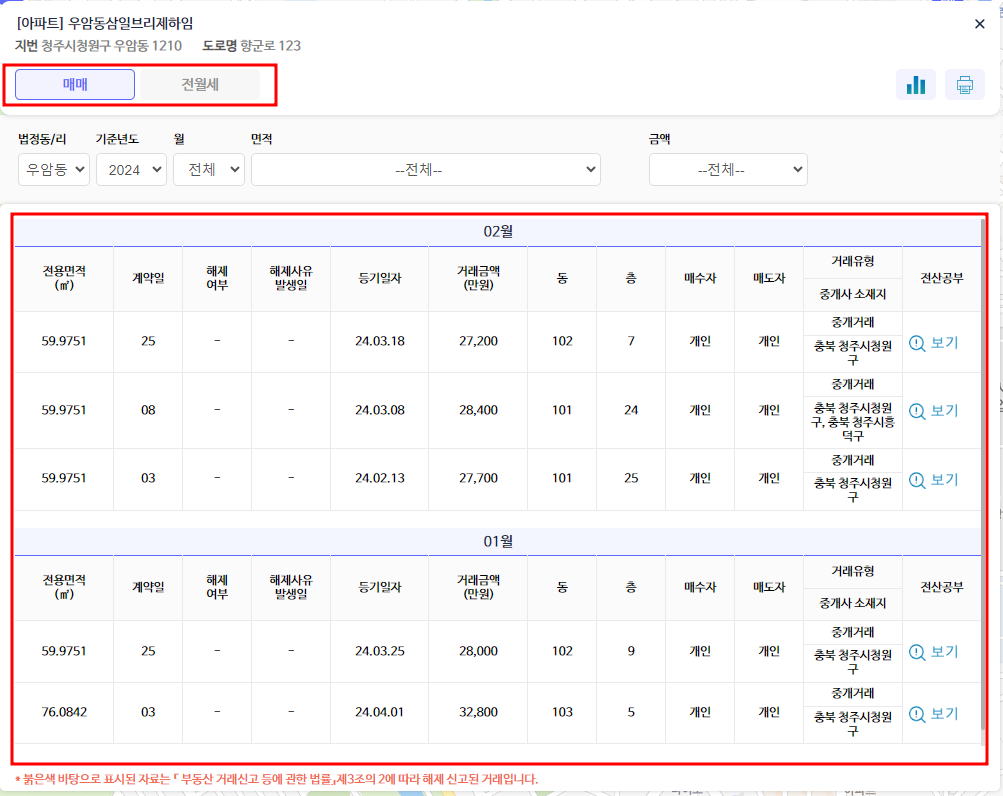Image resolution: width=1003 pixels, height=796 pixels.
Task: Click info icon on the 28,400 transaction row
Action: [919, 410]
